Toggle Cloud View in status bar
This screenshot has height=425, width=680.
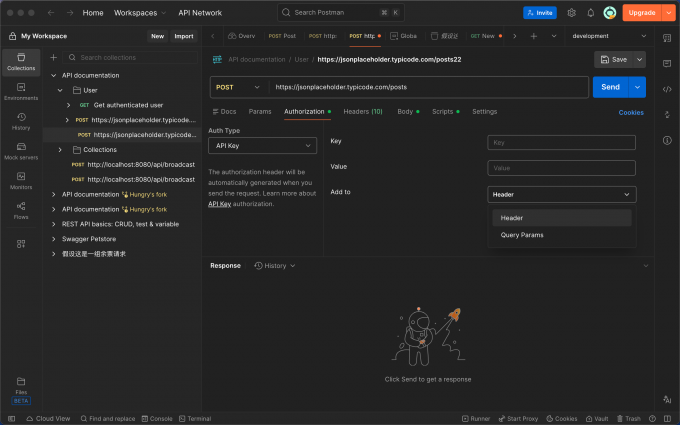pyautogui.click(x=48, y=418)
